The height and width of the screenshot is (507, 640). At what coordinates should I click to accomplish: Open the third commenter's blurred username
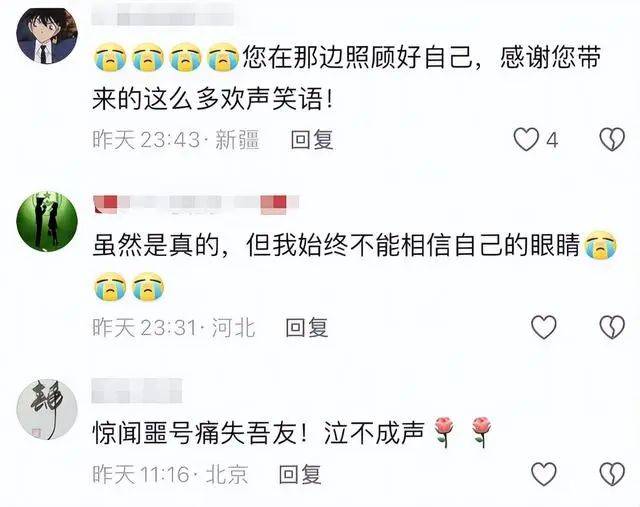coord(137,390)
